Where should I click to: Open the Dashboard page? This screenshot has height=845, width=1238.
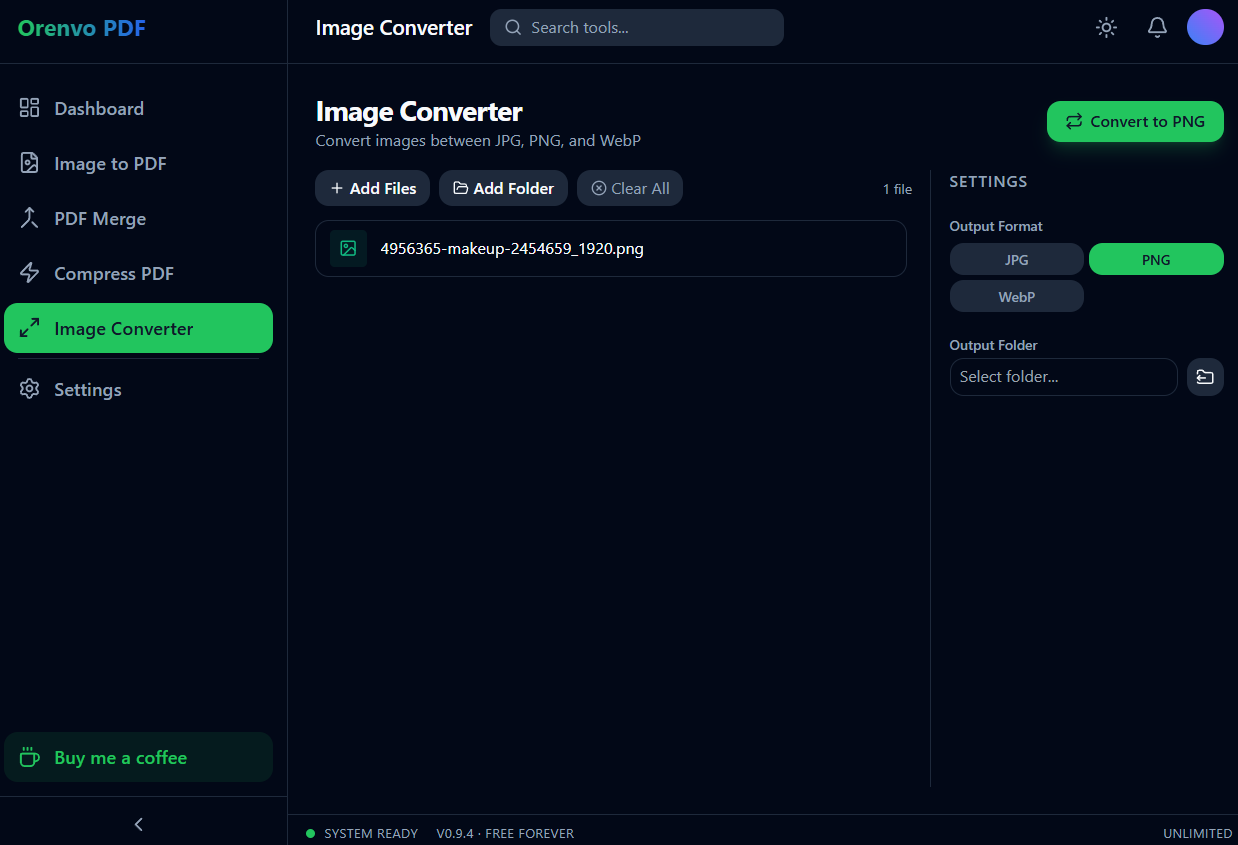[x=138, y=108]
